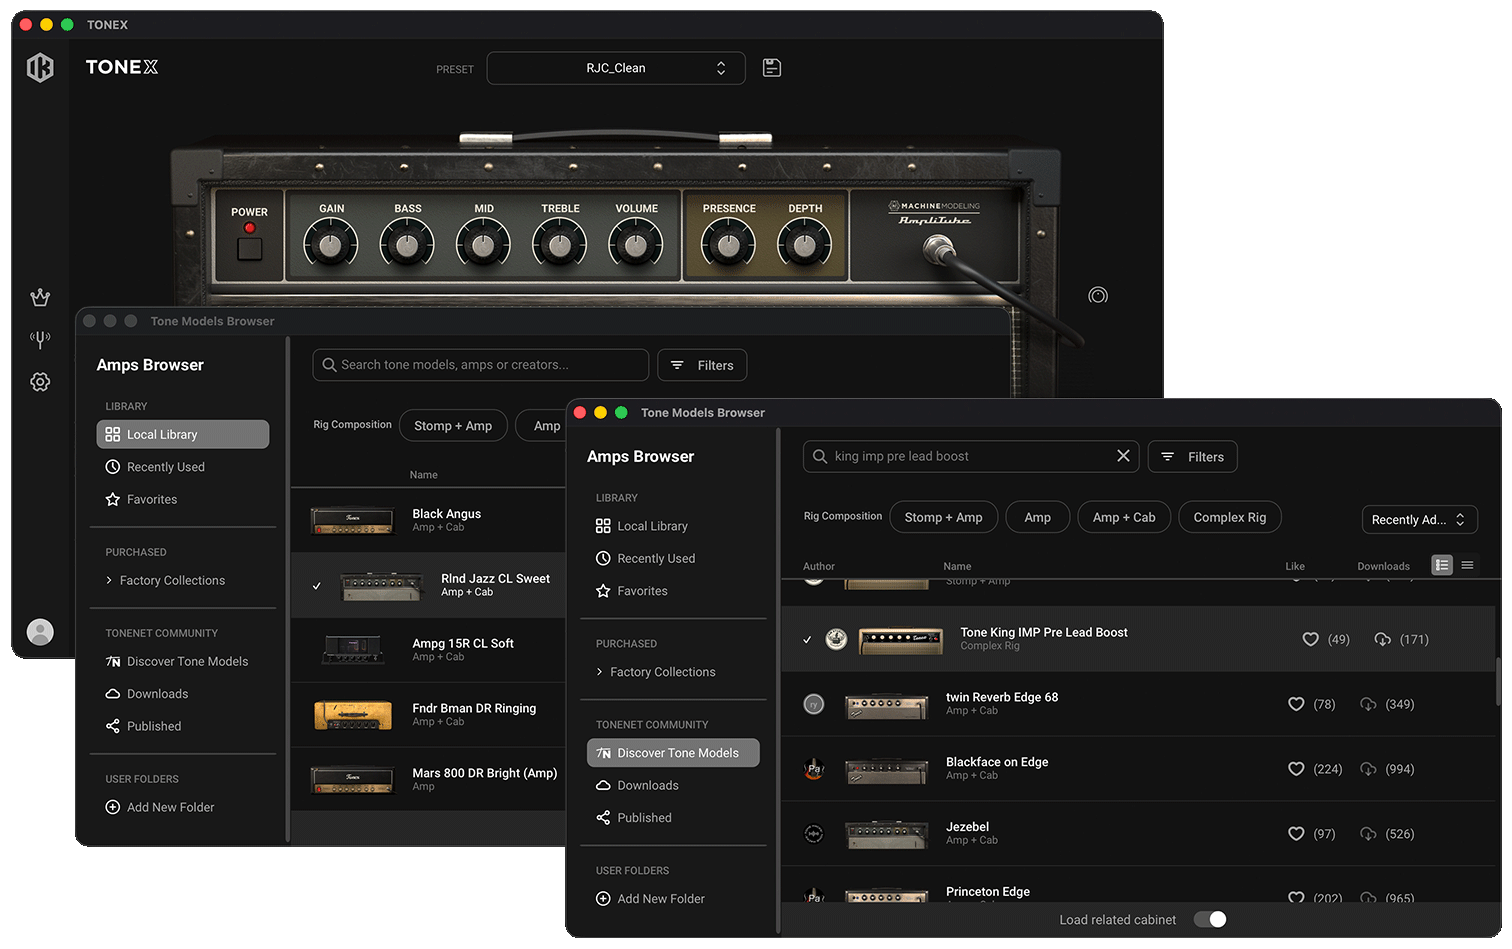Open Discover Tone Models in back browser
Image resolution: width=1512 pixels, height=949 pixels.
183,661
